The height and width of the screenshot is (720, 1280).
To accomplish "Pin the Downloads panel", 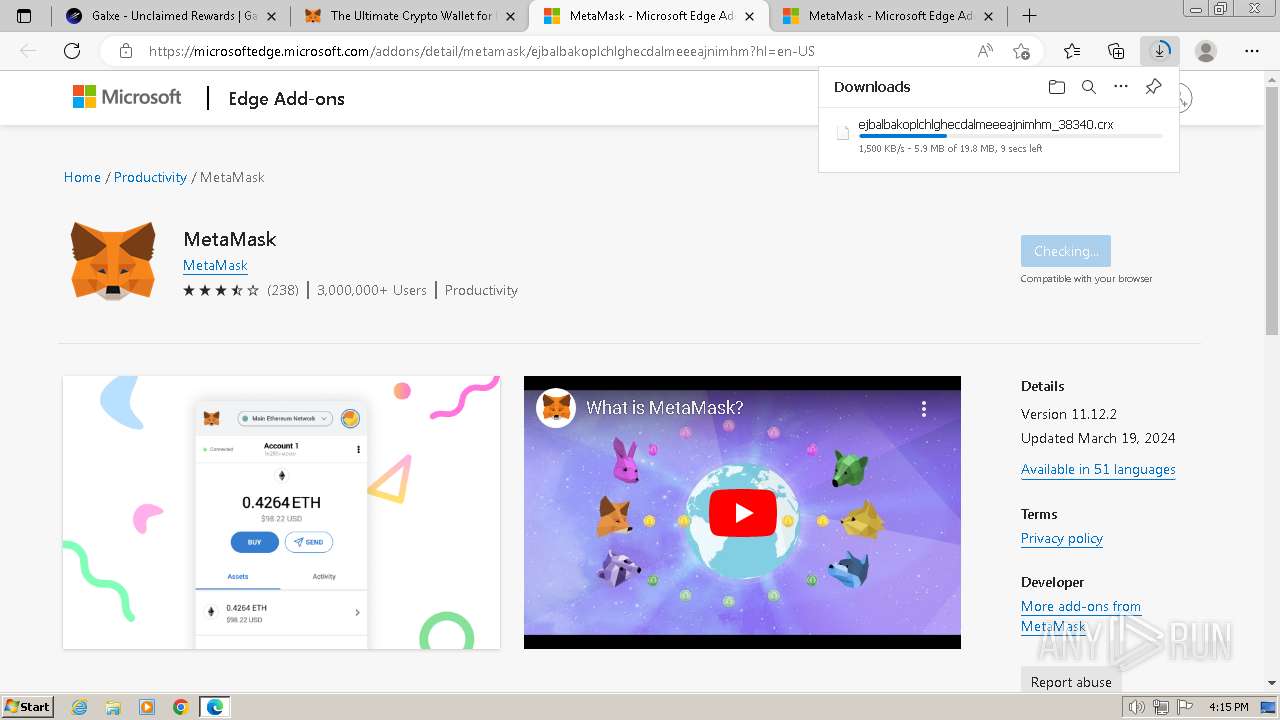I will (x=1153, y=87).
